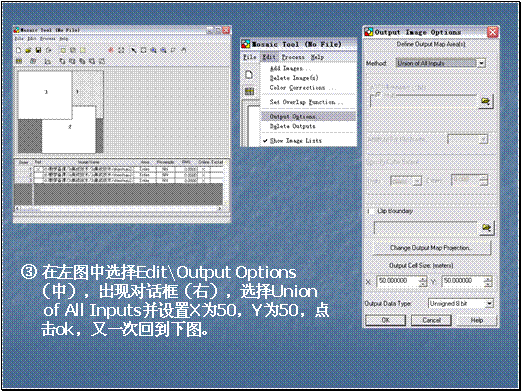Viewport: 521px width, 391px height.
Task: Click the first blue zoom magnifier icon
Action: point(154,50)
